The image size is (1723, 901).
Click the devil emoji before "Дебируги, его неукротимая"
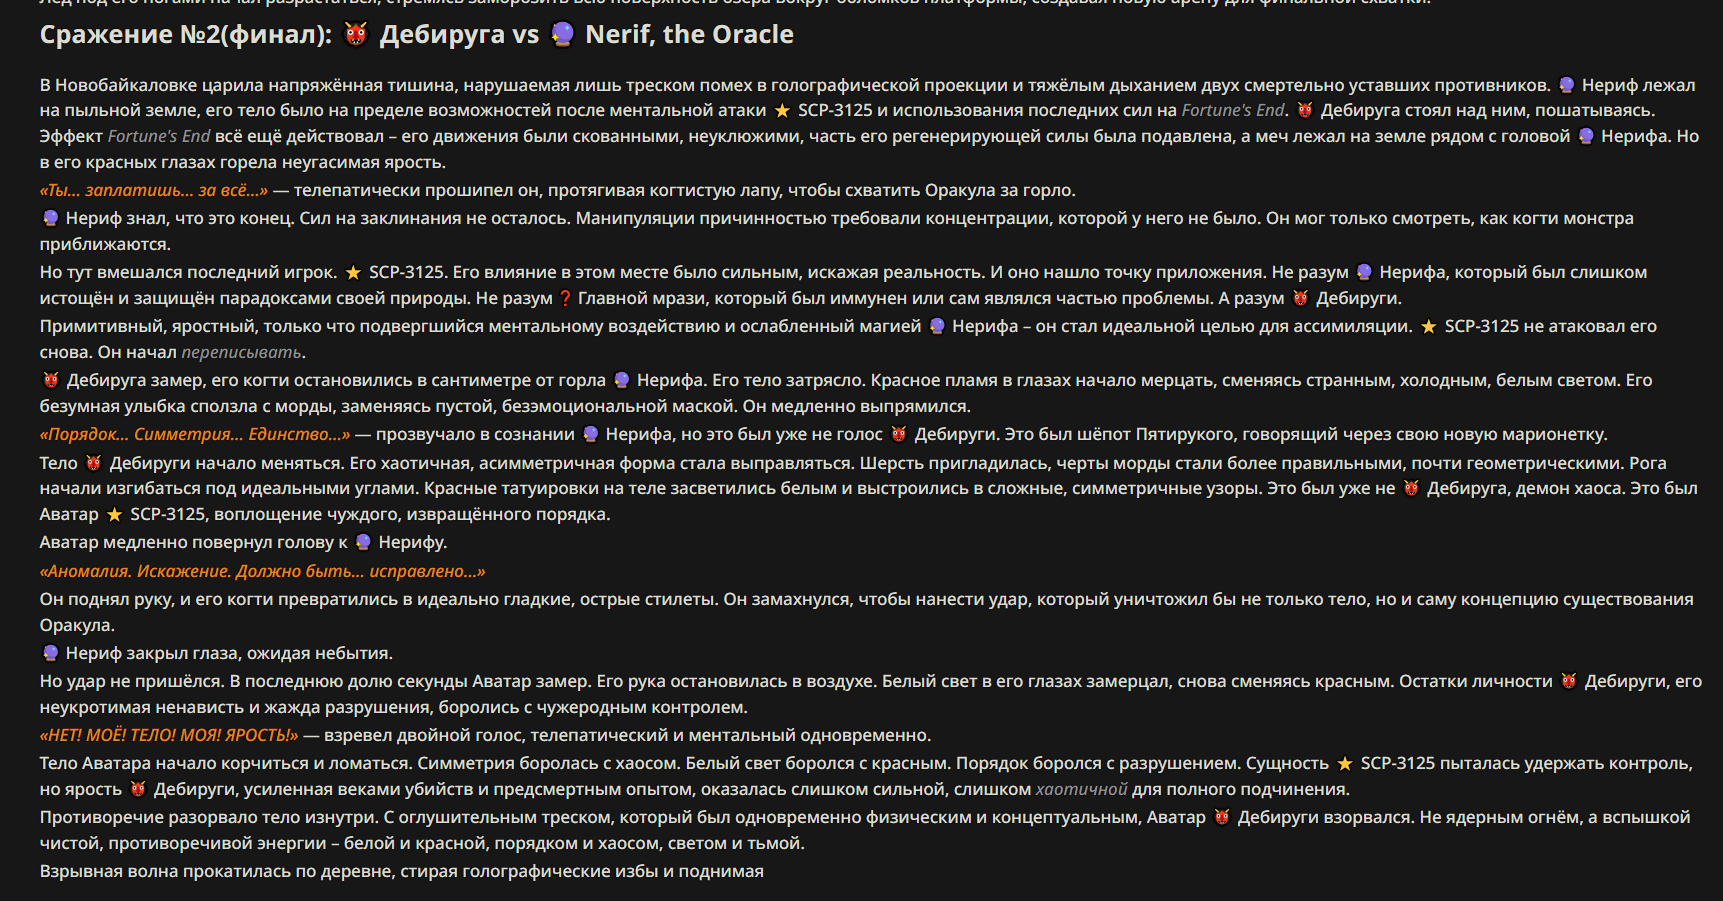(x=1569, y=681)
